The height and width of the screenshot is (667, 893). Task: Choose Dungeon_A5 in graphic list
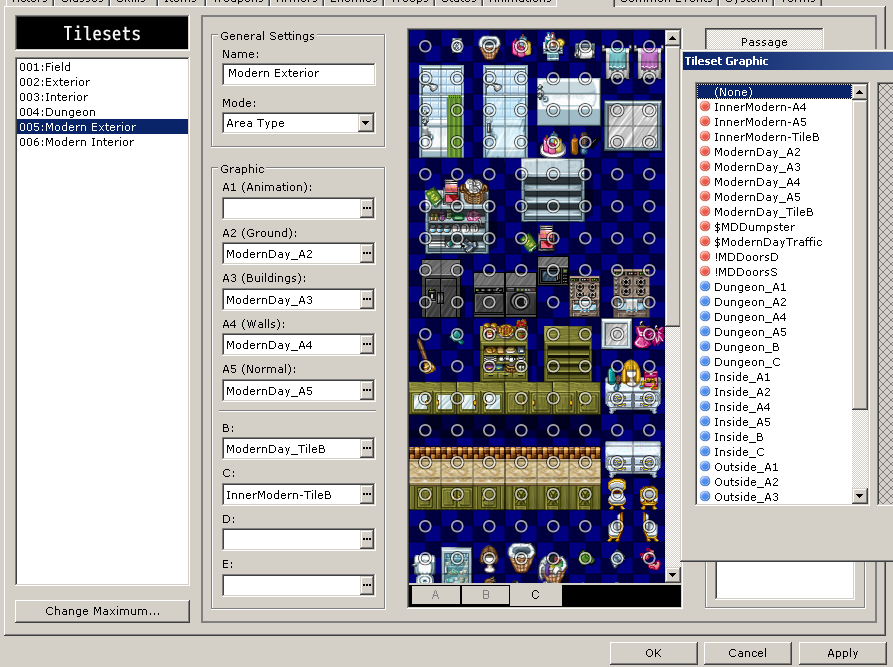(775, 332)
